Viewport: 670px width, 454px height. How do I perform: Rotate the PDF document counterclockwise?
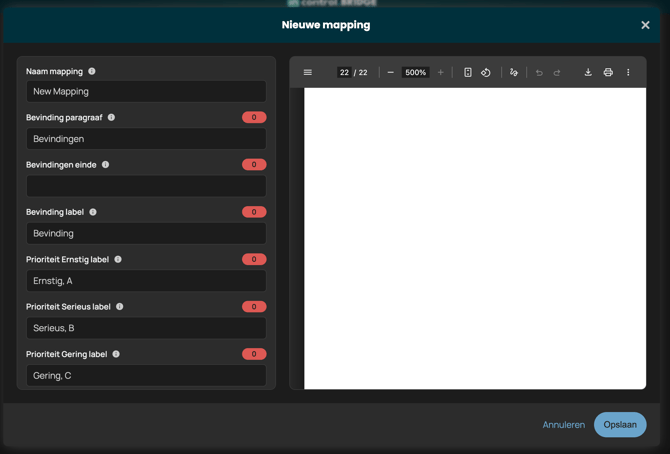[x=486, y=73]
